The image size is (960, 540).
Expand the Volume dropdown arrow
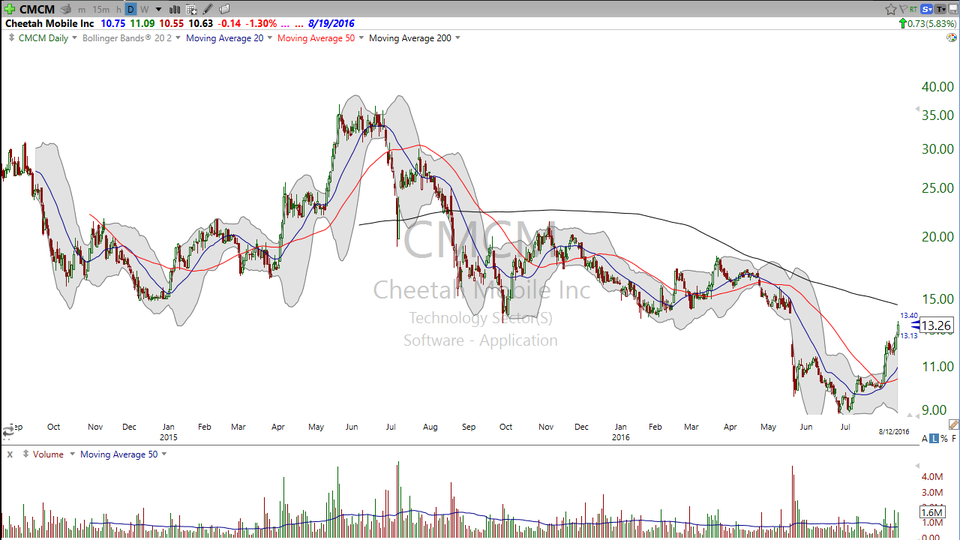click(x=72, y=454)
